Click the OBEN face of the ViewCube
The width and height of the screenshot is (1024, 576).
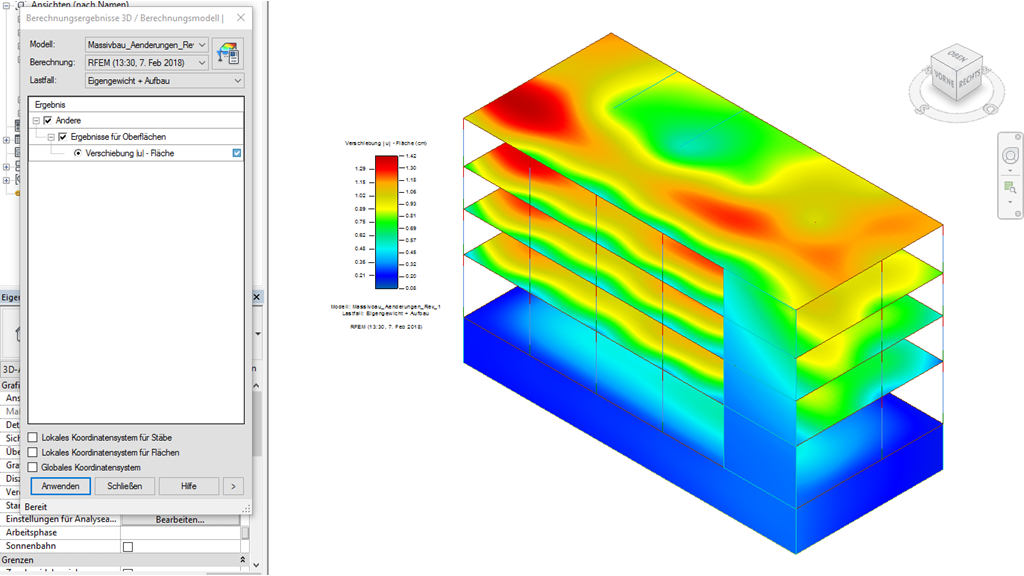click(957, 56)
